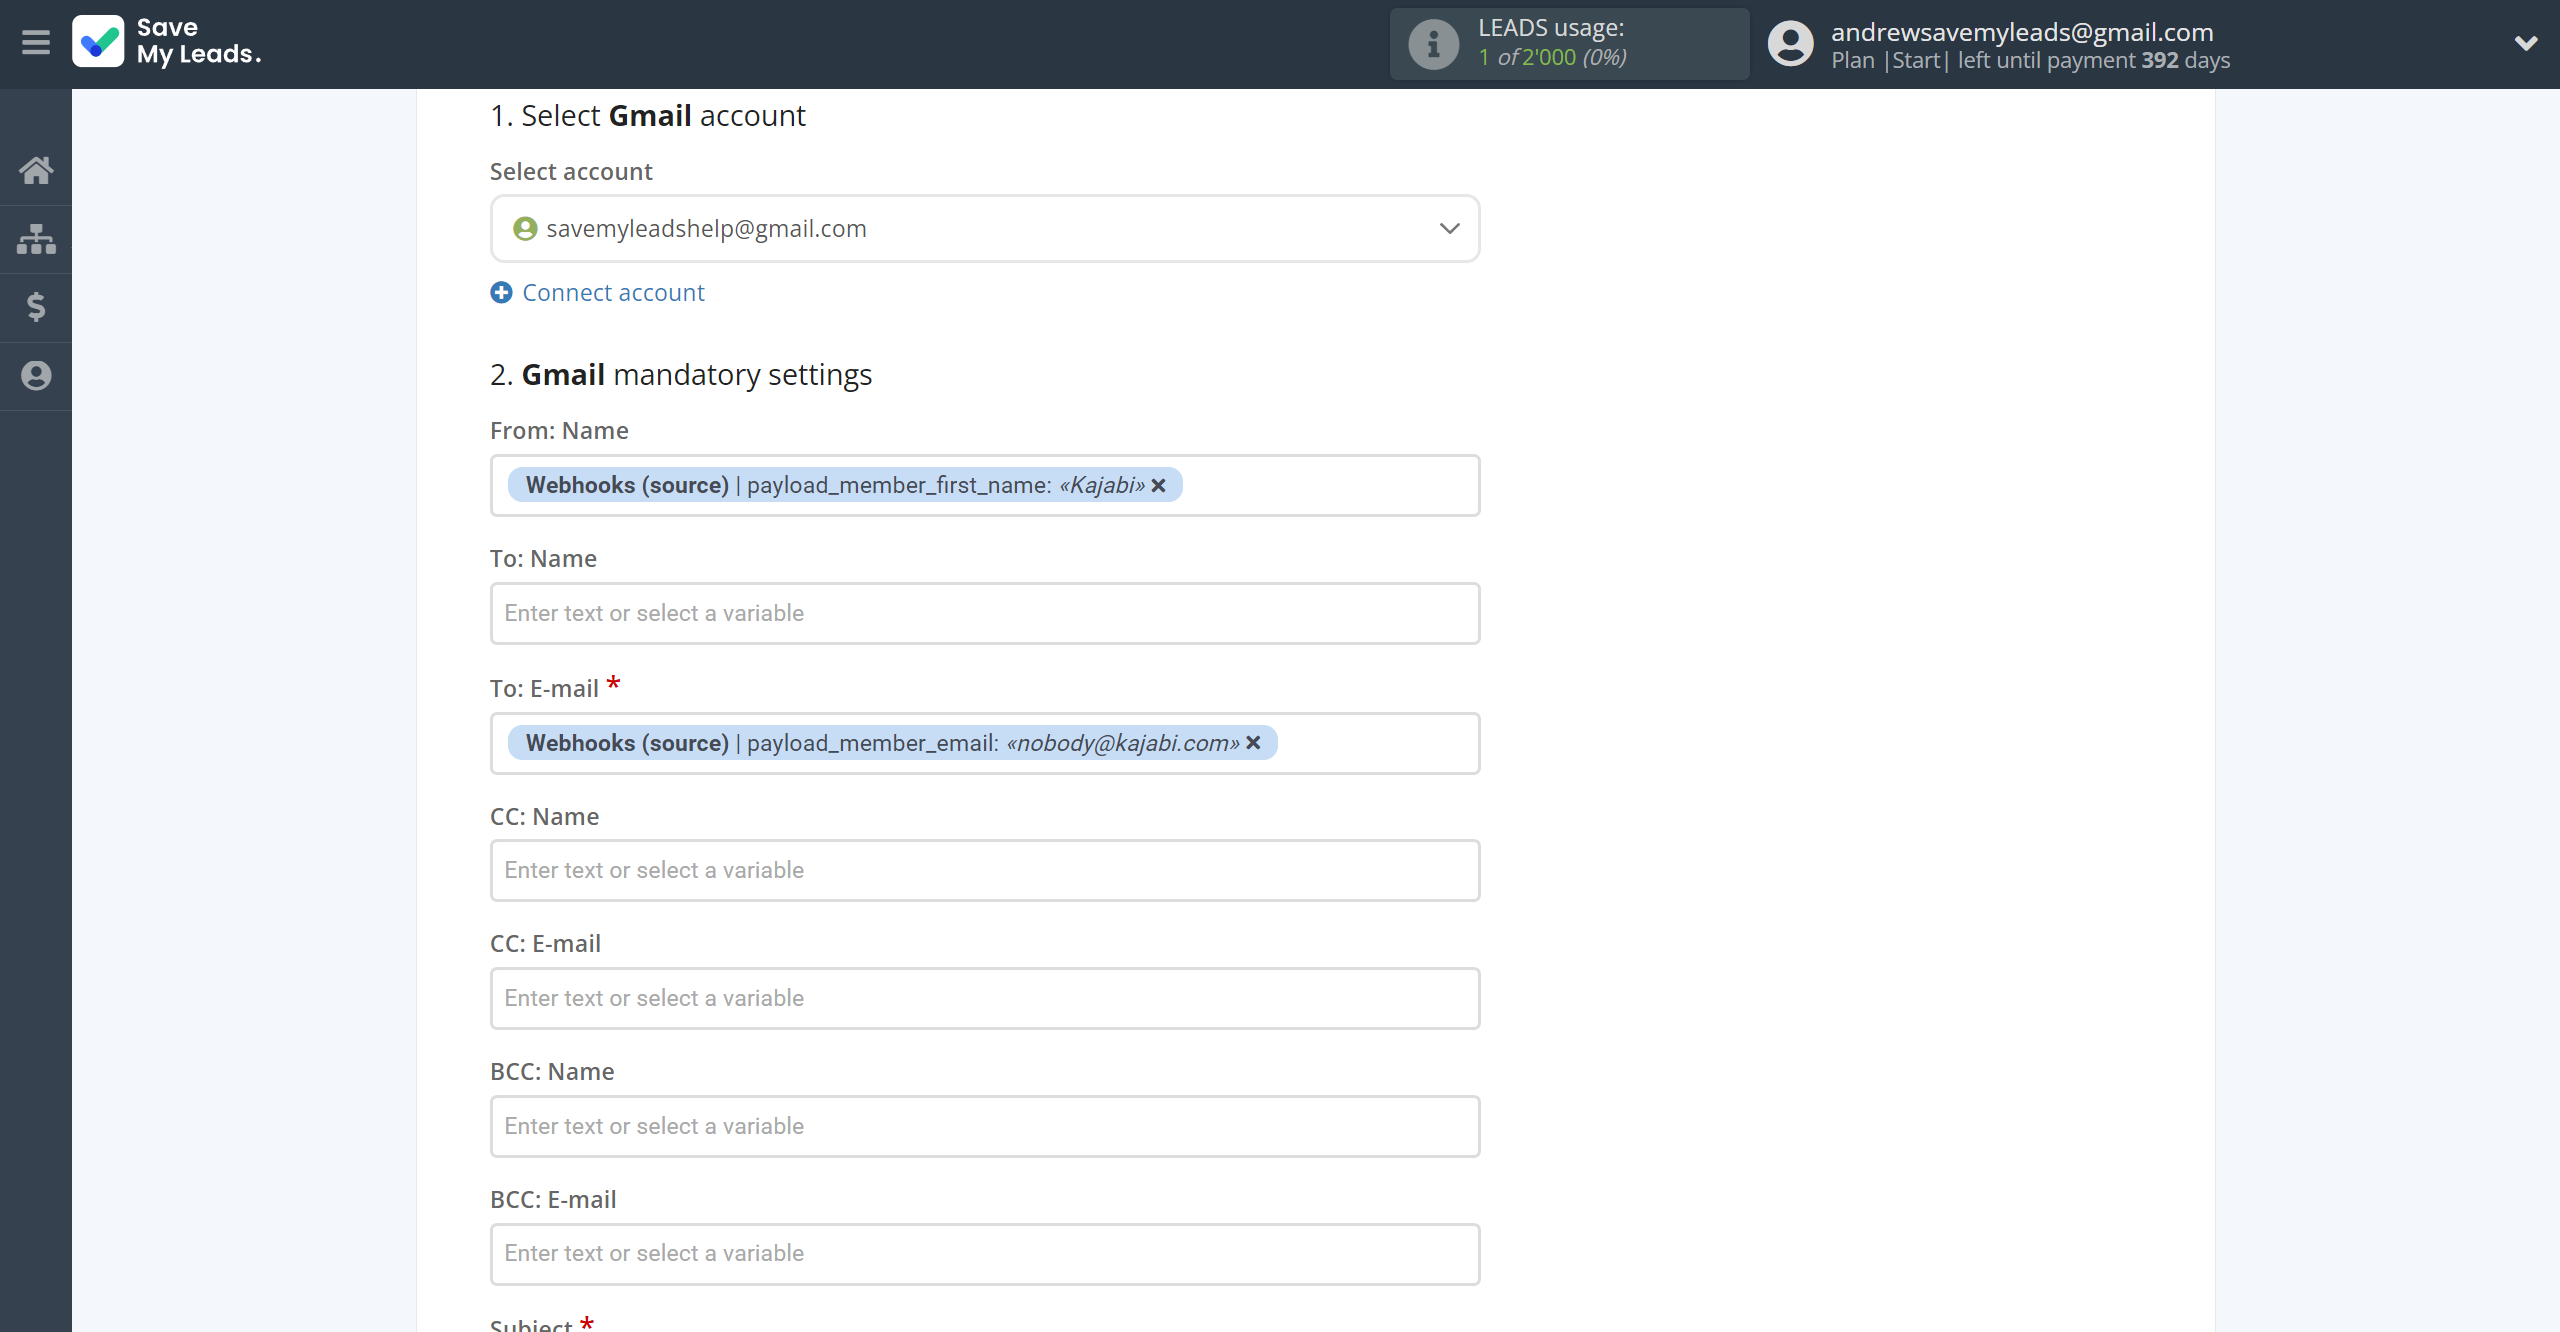Open the connections sitemap icon

(x=36, y=239)
